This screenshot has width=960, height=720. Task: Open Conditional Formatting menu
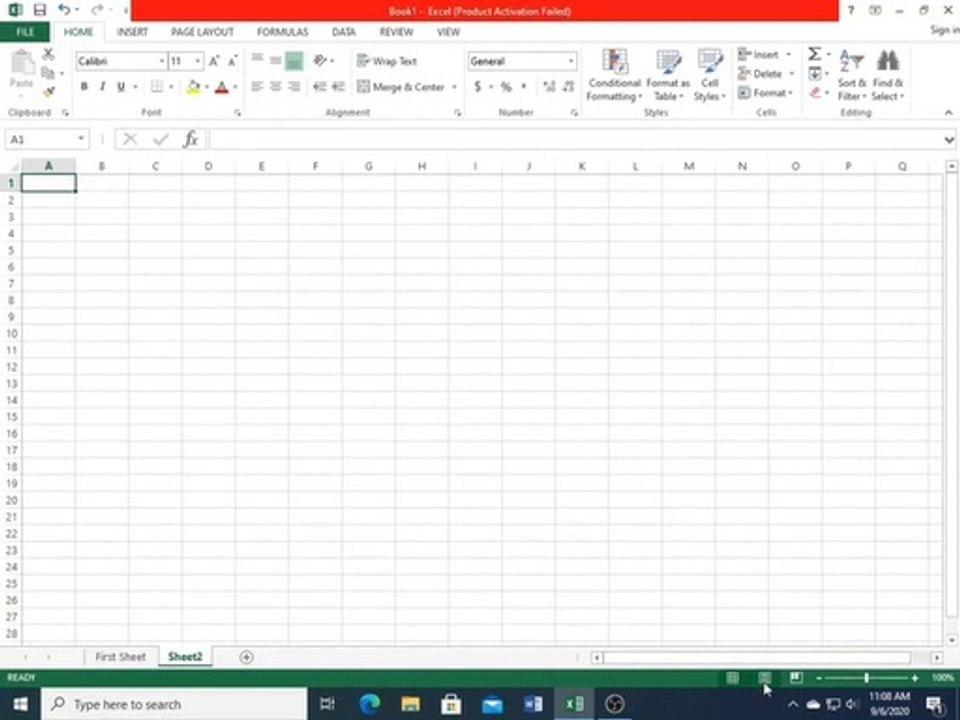pyautogui.click(x=614, y=75)
